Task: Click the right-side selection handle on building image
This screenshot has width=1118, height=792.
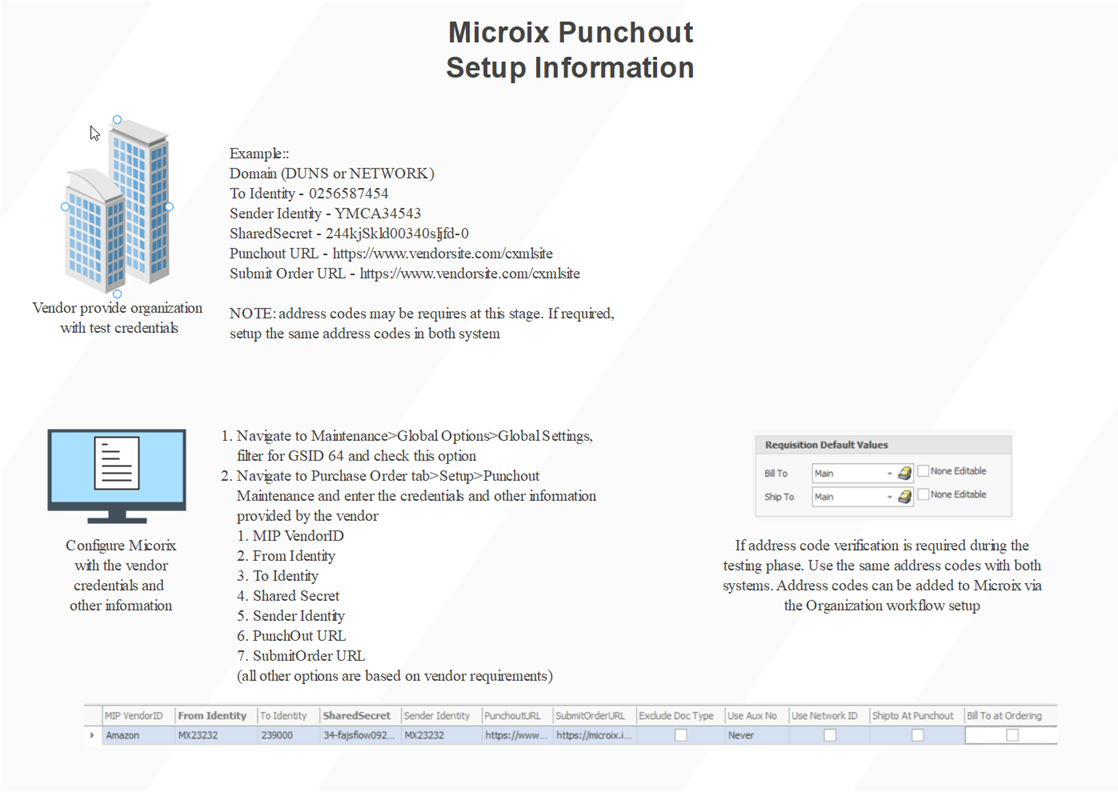Action: click(x=169, y=207)
